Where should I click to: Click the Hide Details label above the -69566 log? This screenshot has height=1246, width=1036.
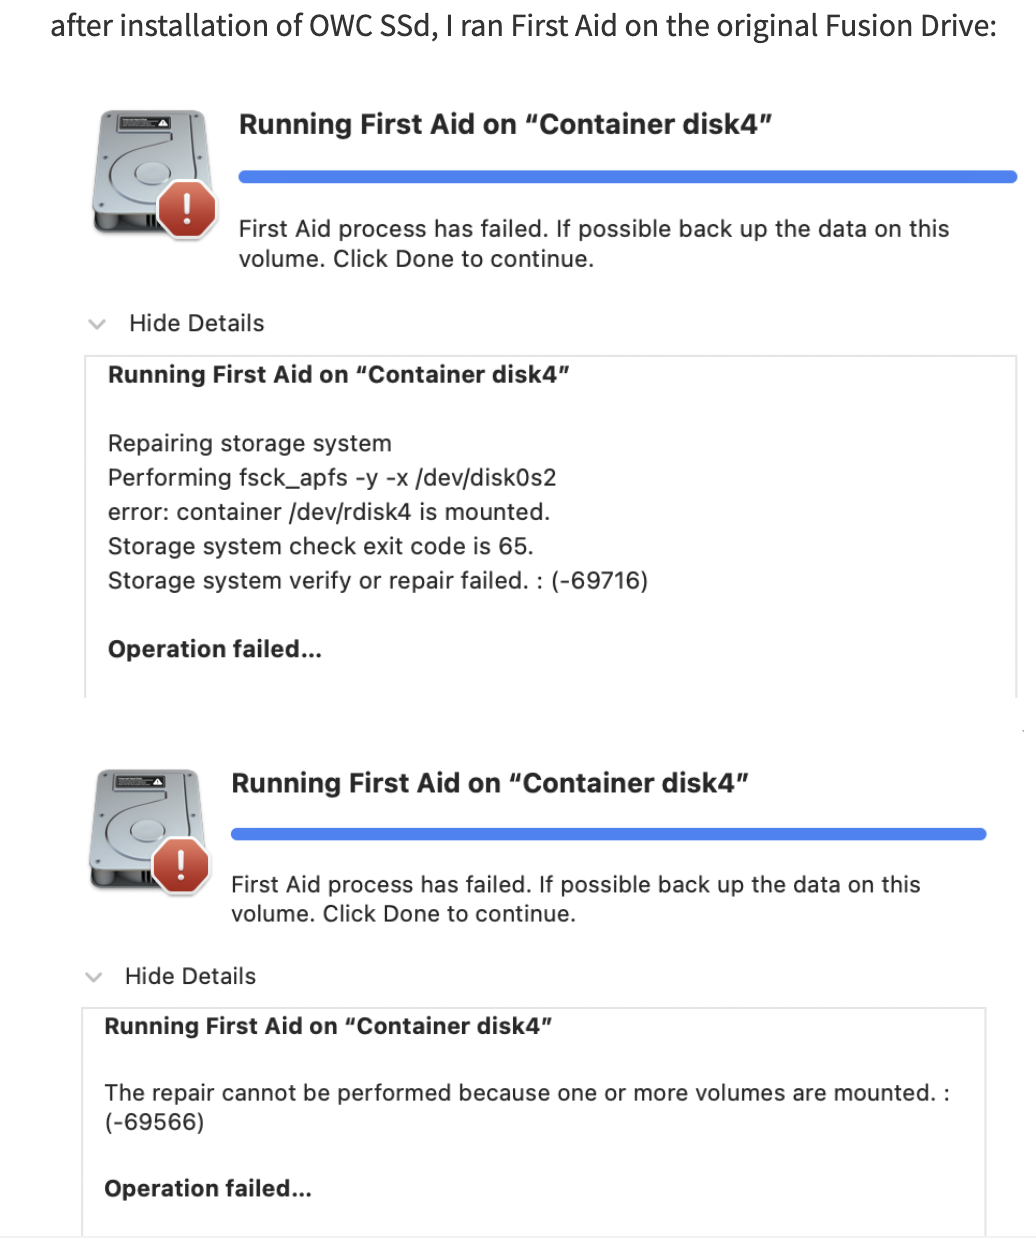(x=190, y=976)
